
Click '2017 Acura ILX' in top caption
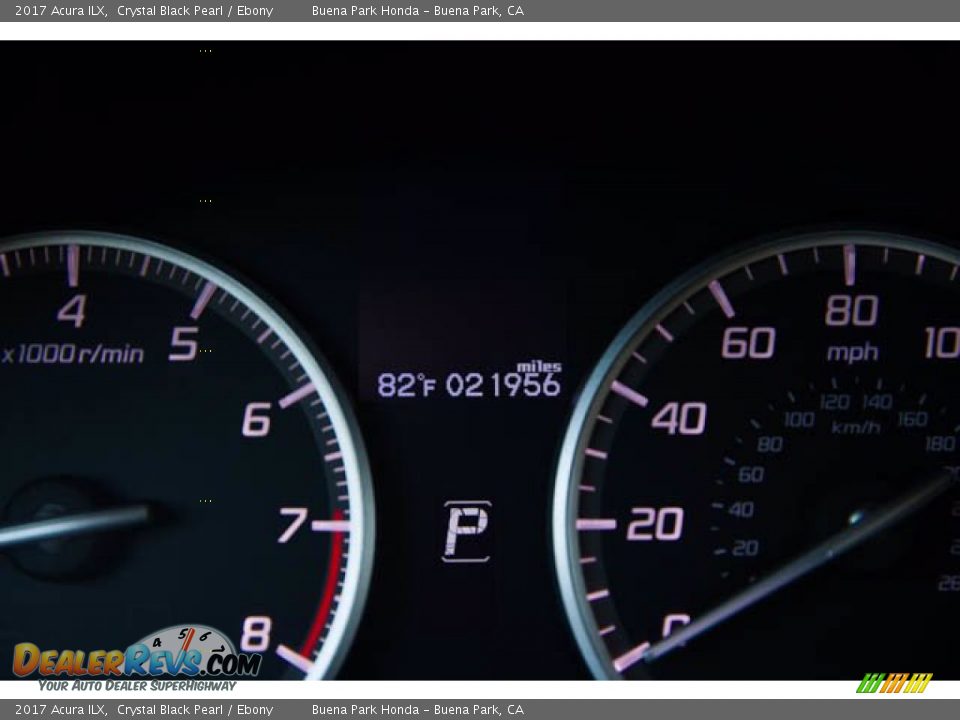coord(61,11)
